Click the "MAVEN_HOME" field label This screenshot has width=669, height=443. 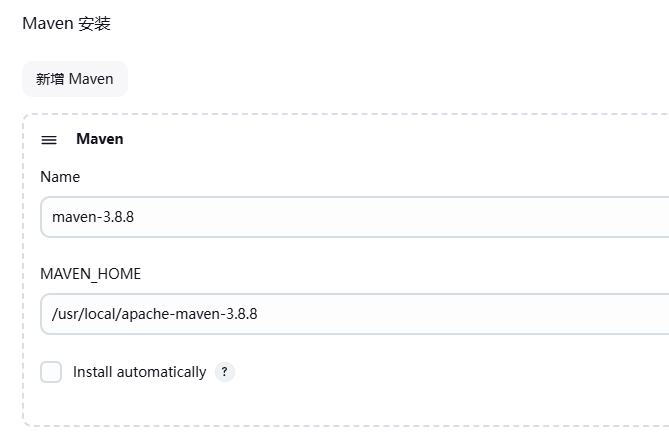point(90,274)
